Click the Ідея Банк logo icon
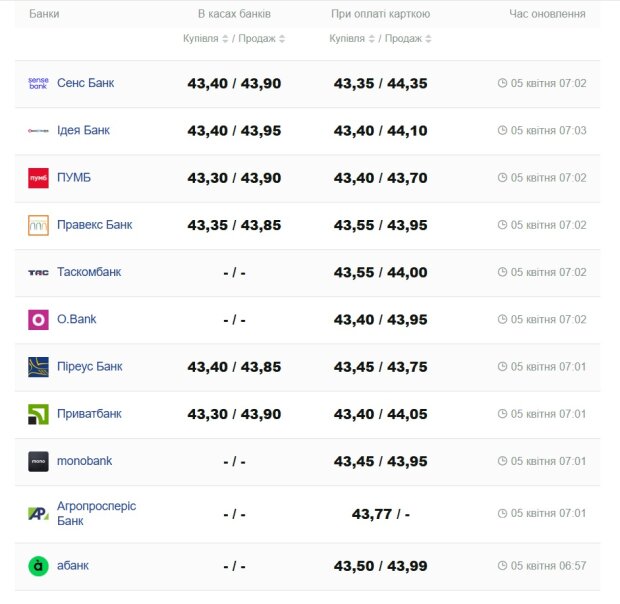 point(38,131)
